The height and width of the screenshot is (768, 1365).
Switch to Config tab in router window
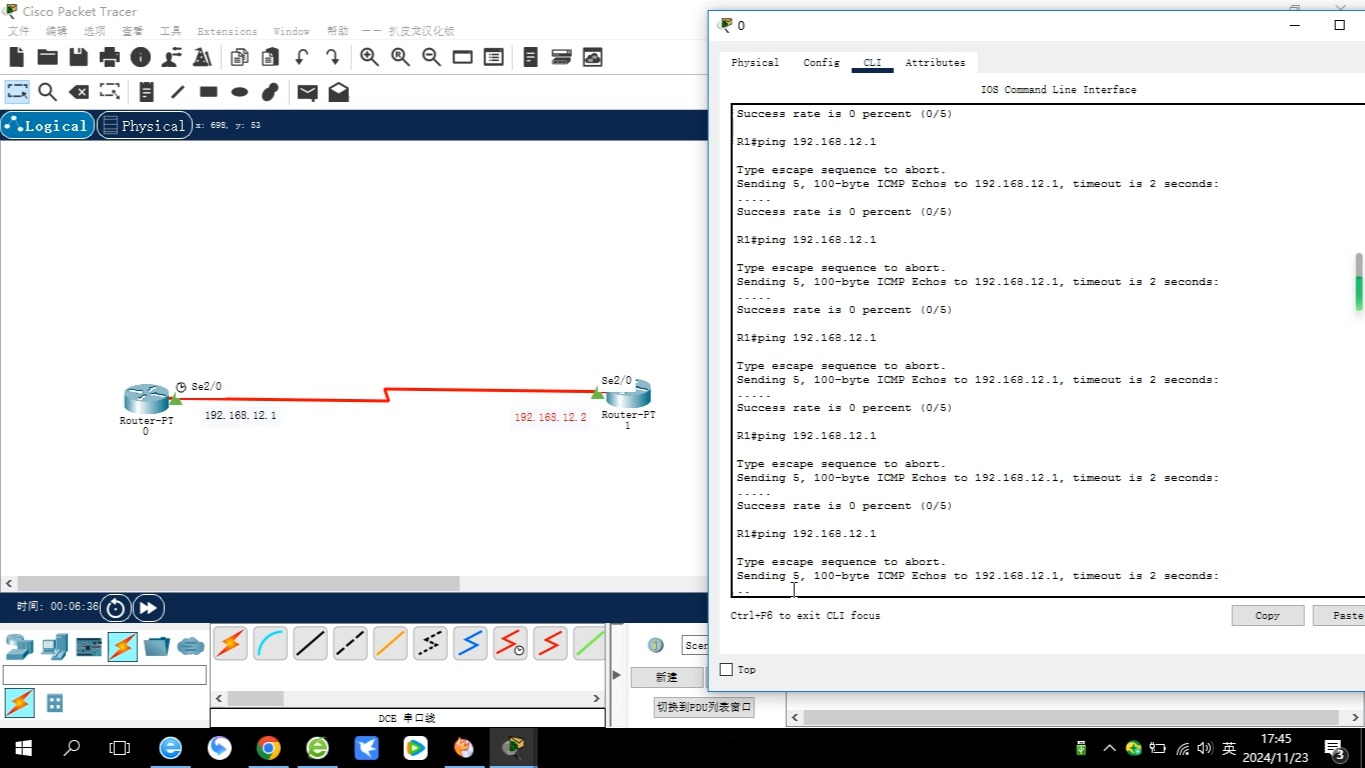click(821, 62)
